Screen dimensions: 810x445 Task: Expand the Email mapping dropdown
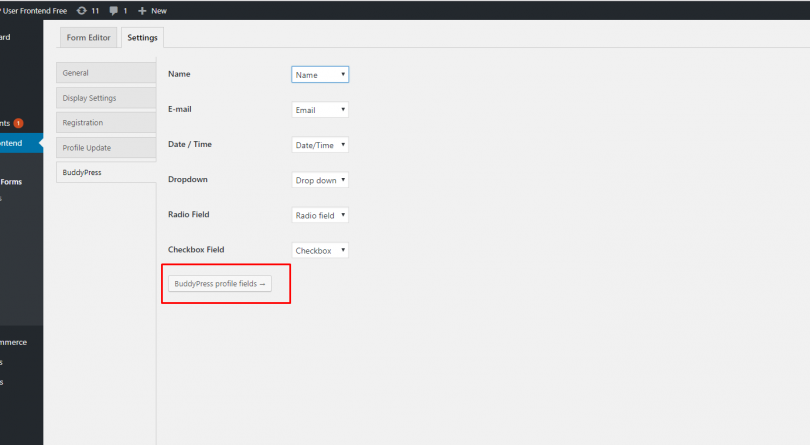tap(320, 110)
